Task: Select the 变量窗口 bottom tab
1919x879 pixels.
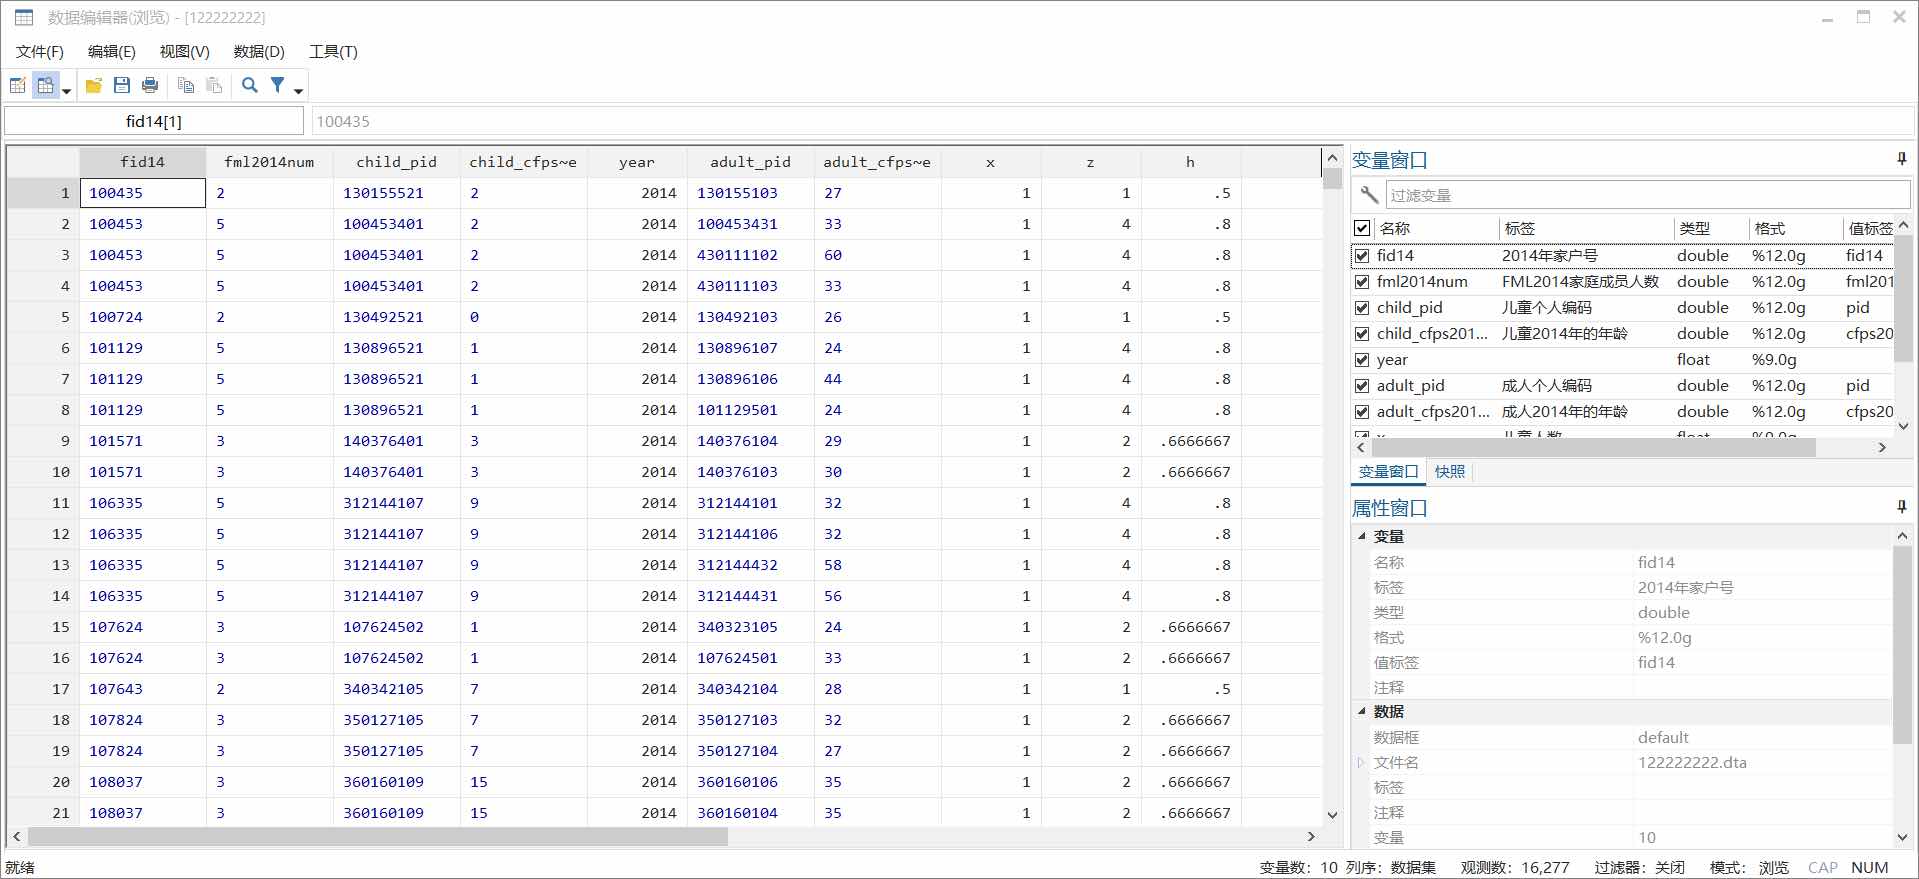Action: click(x=1388, y=472)
